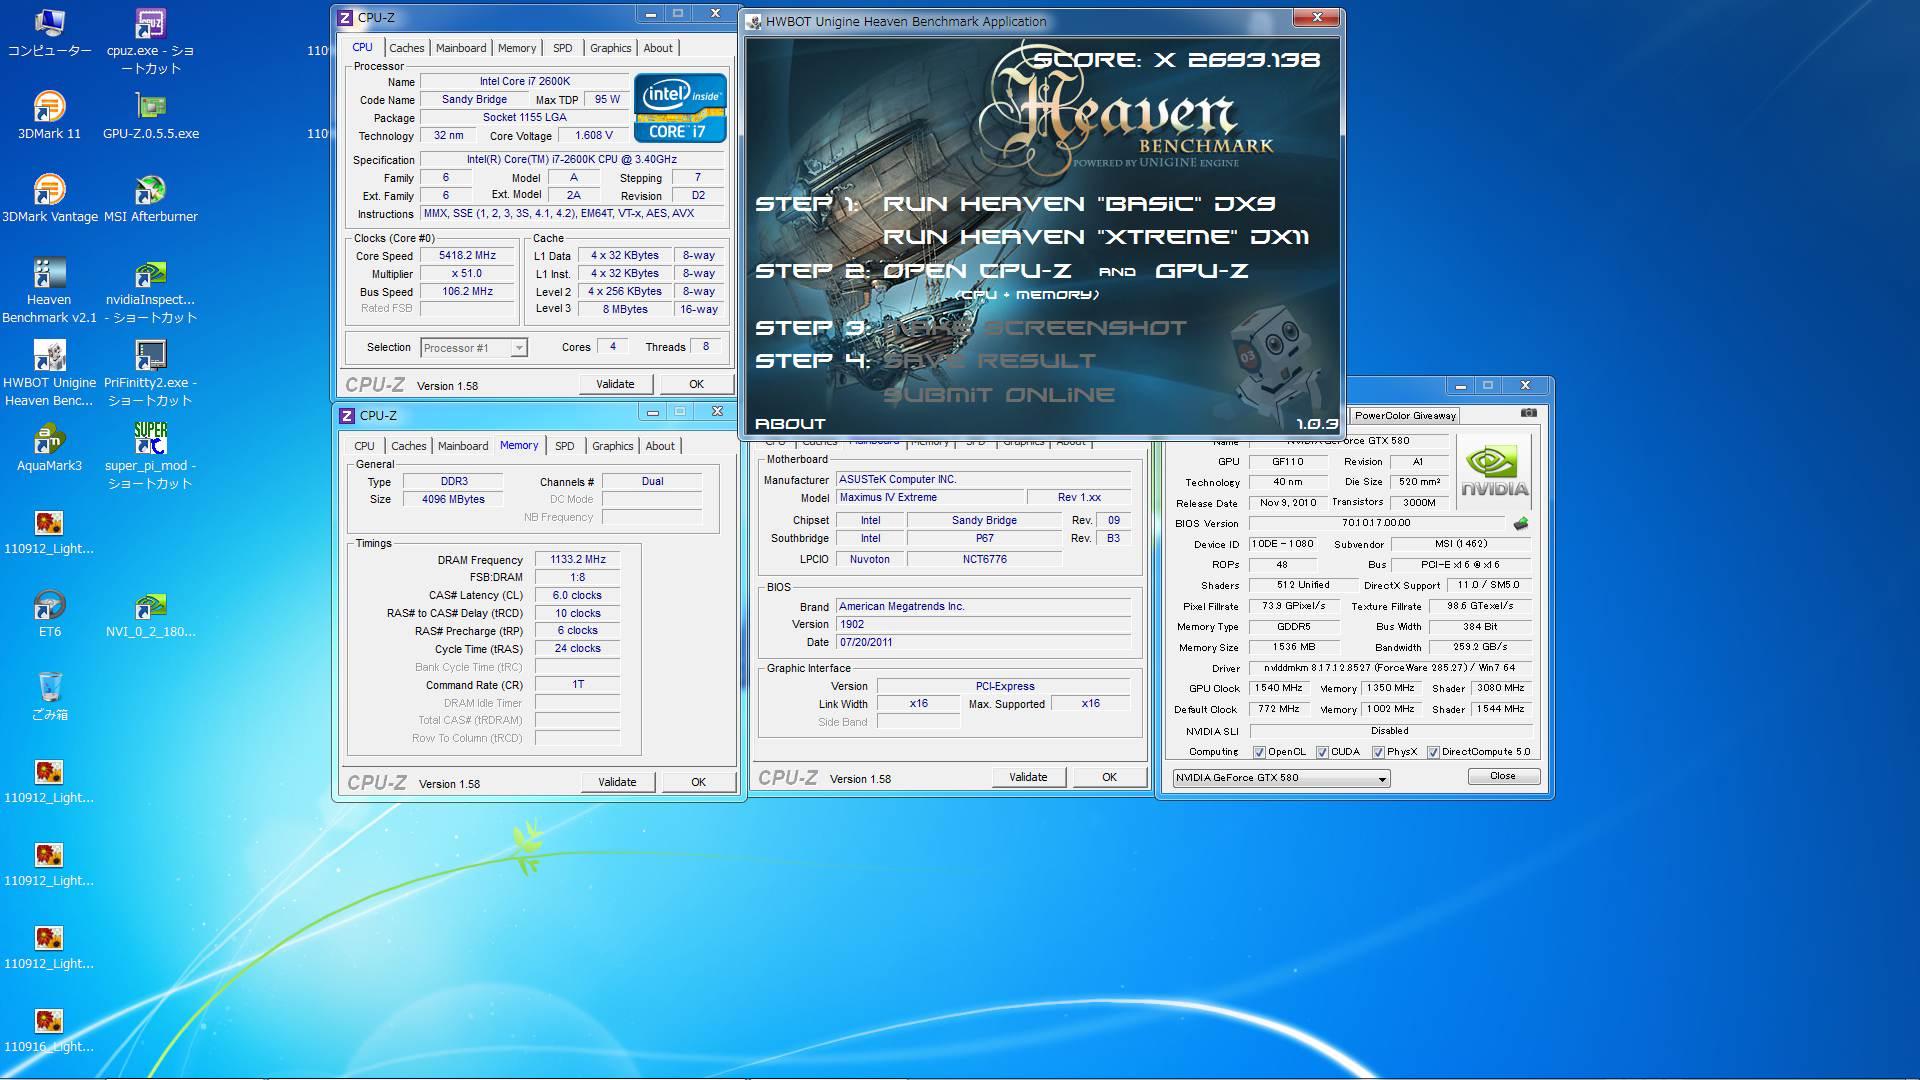Open the コンピューター desktop icon
The height and width of the screenshot is (1080, 1920).
tap(49, 32)
